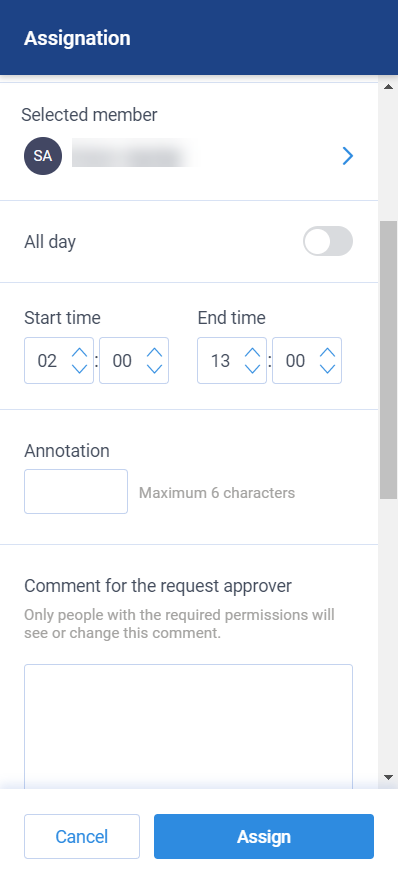Screen dimensions: 398x884
Task: Click the scrollbar up arrow
Action: click(x=388, y=87)
